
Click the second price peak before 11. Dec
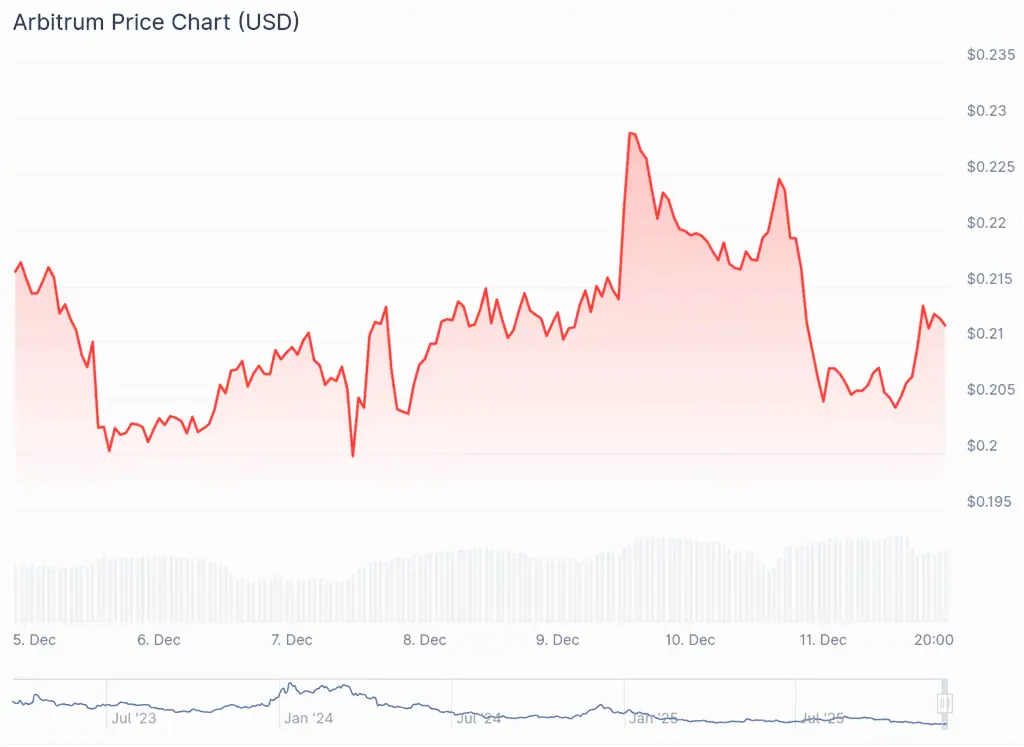779,179
